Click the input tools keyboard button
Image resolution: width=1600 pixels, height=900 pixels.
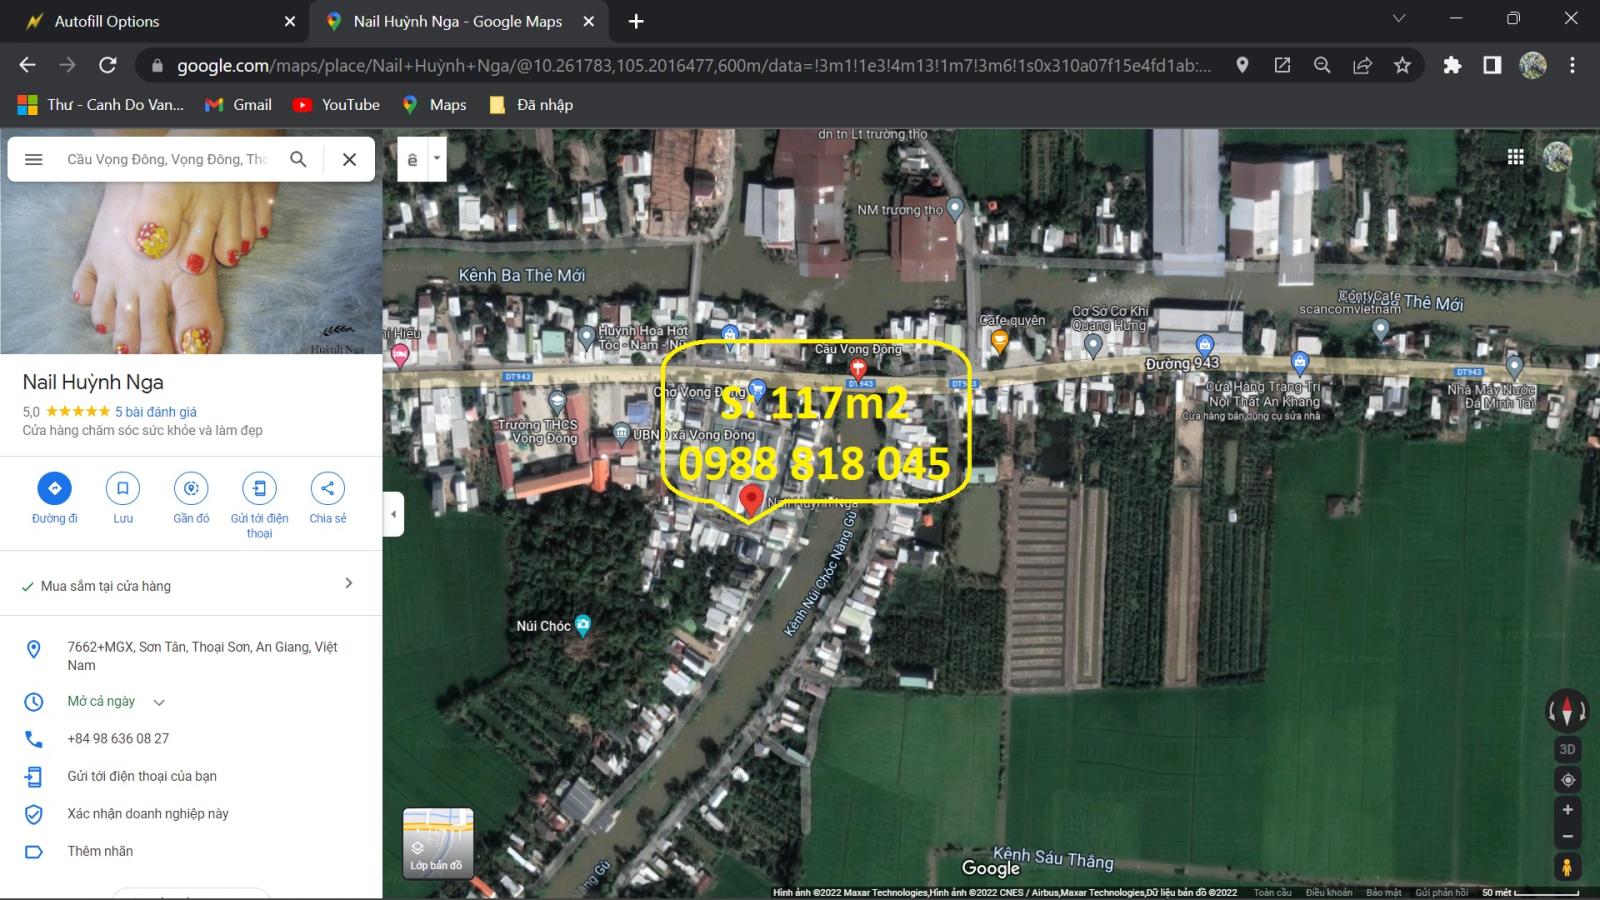pyautogui.click(x=412, y=159)
